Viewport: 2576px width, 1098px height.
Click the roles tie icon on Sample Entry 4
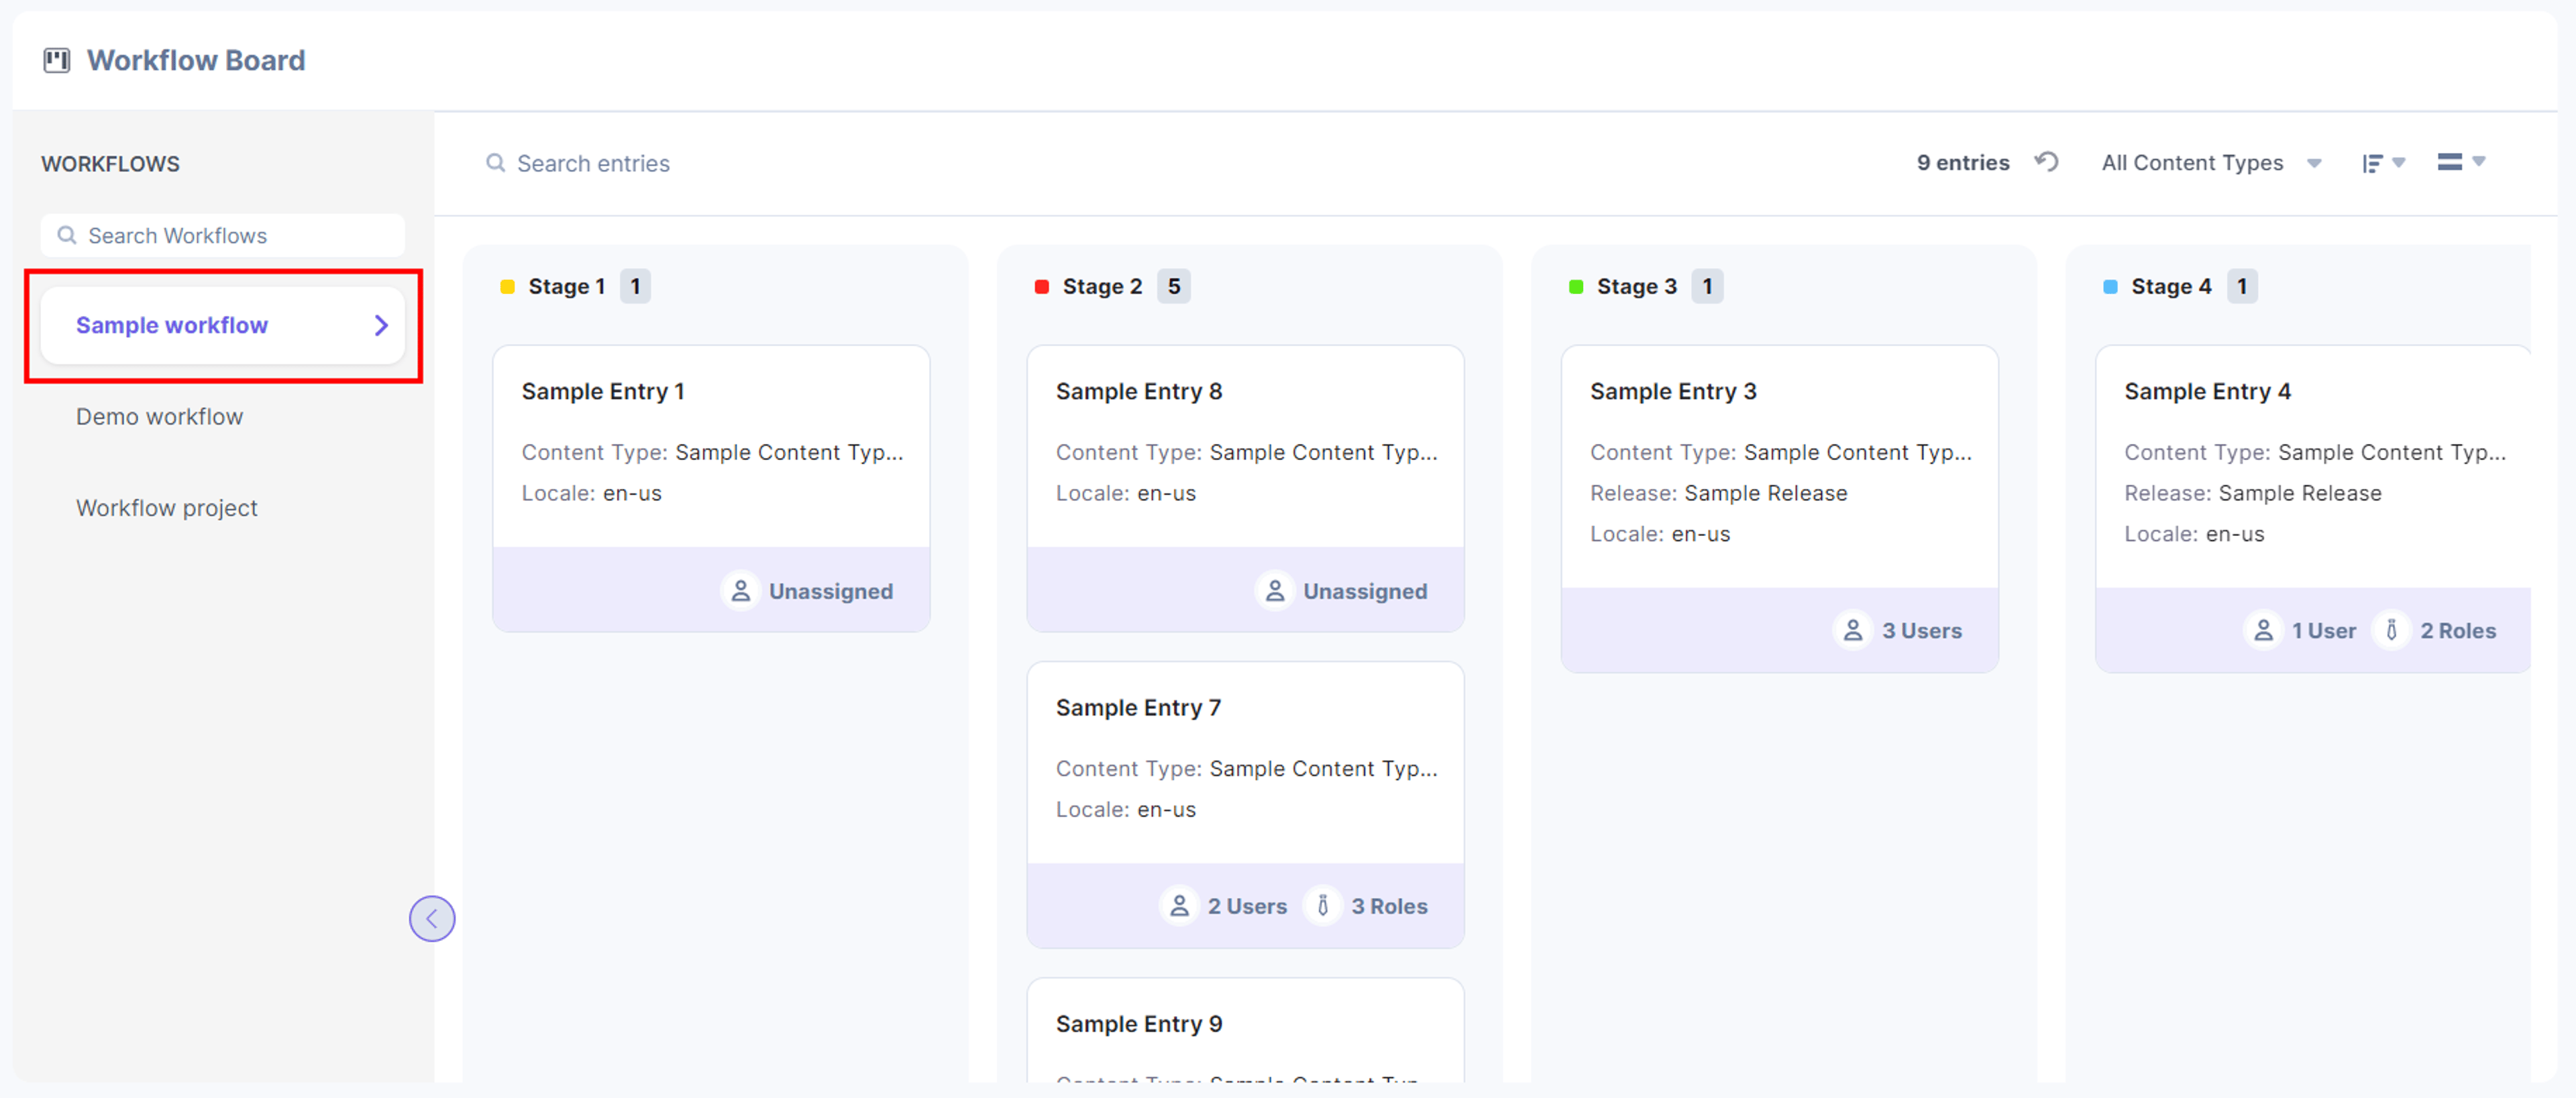[x=2391, y=630]
